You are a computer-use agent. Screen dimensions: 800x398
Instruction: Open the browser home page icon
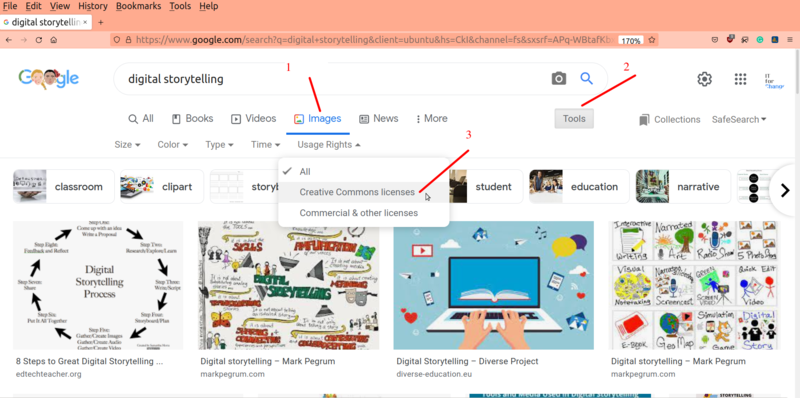click(x=54, y=40)
